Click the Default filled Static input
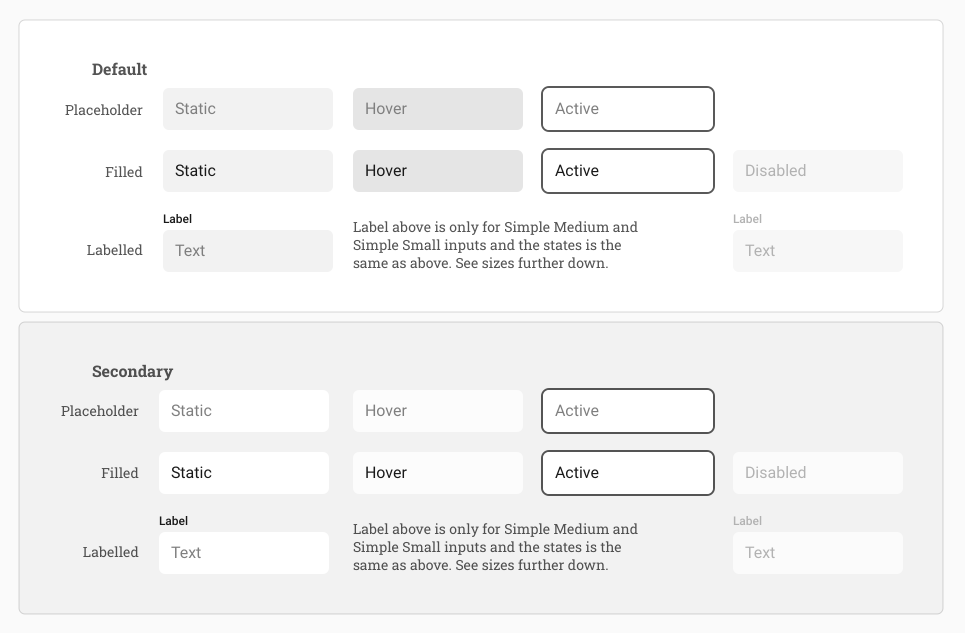965x633 pixels. tap(248, 171)
